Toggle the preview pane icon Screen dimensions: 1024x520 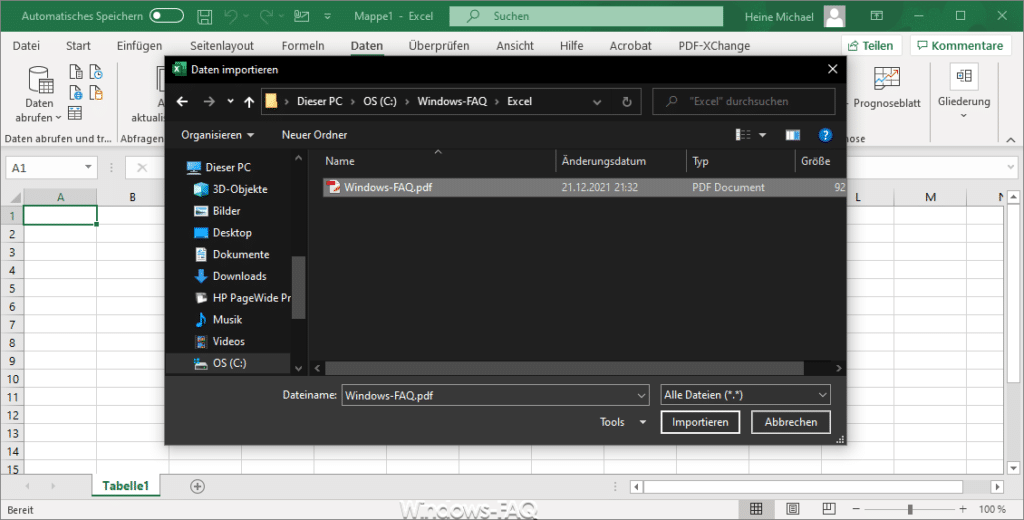click(793, 135)
